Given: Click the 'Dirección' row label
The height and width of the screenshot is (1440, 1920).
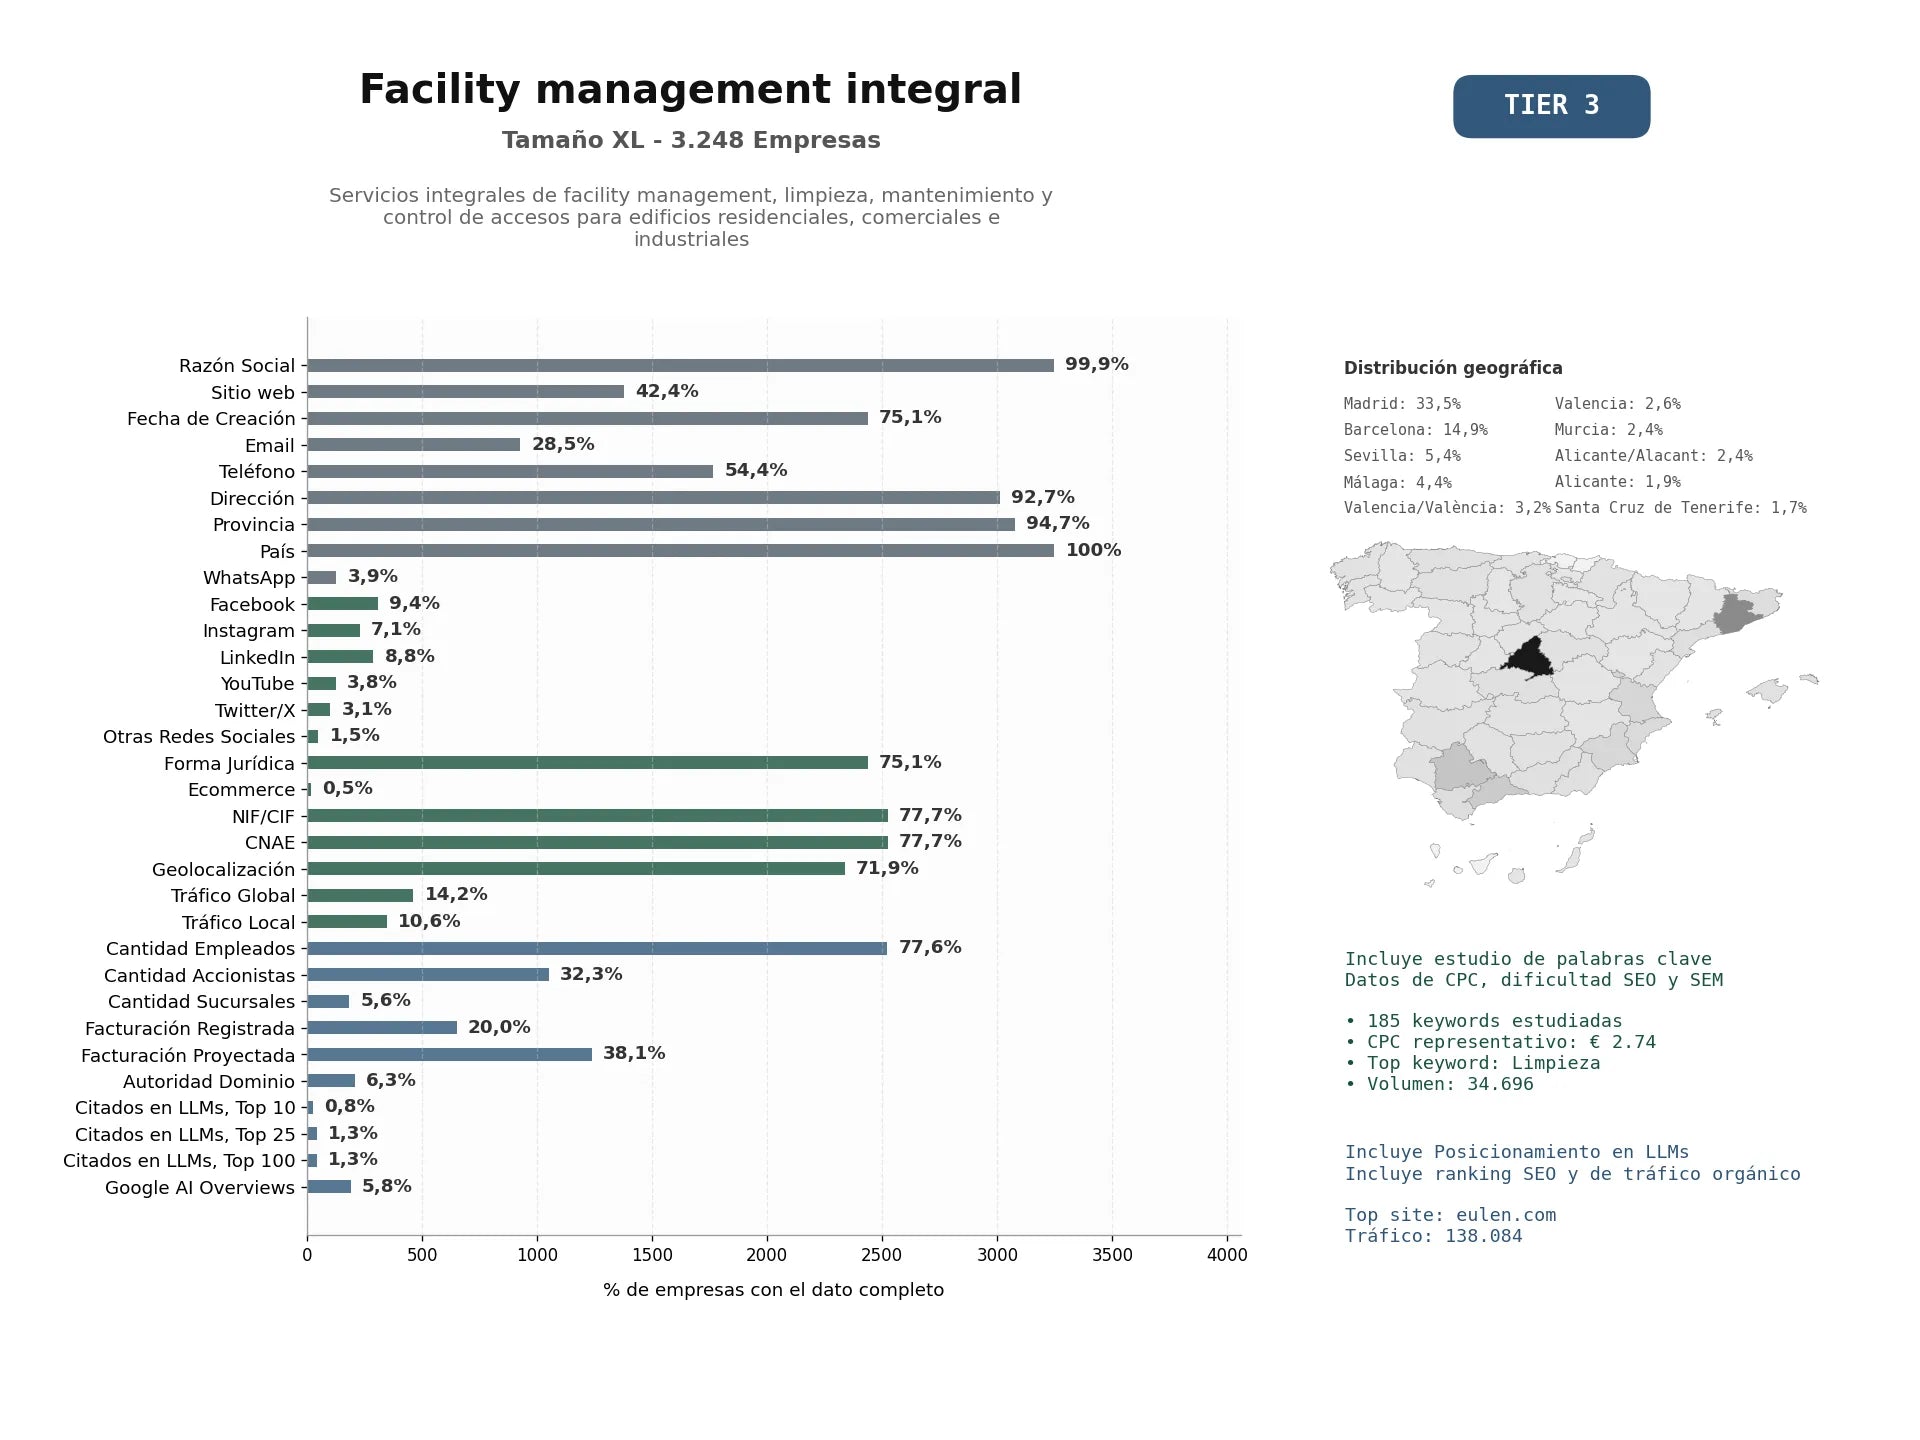Looking at the screenshot, I should 252,498.
